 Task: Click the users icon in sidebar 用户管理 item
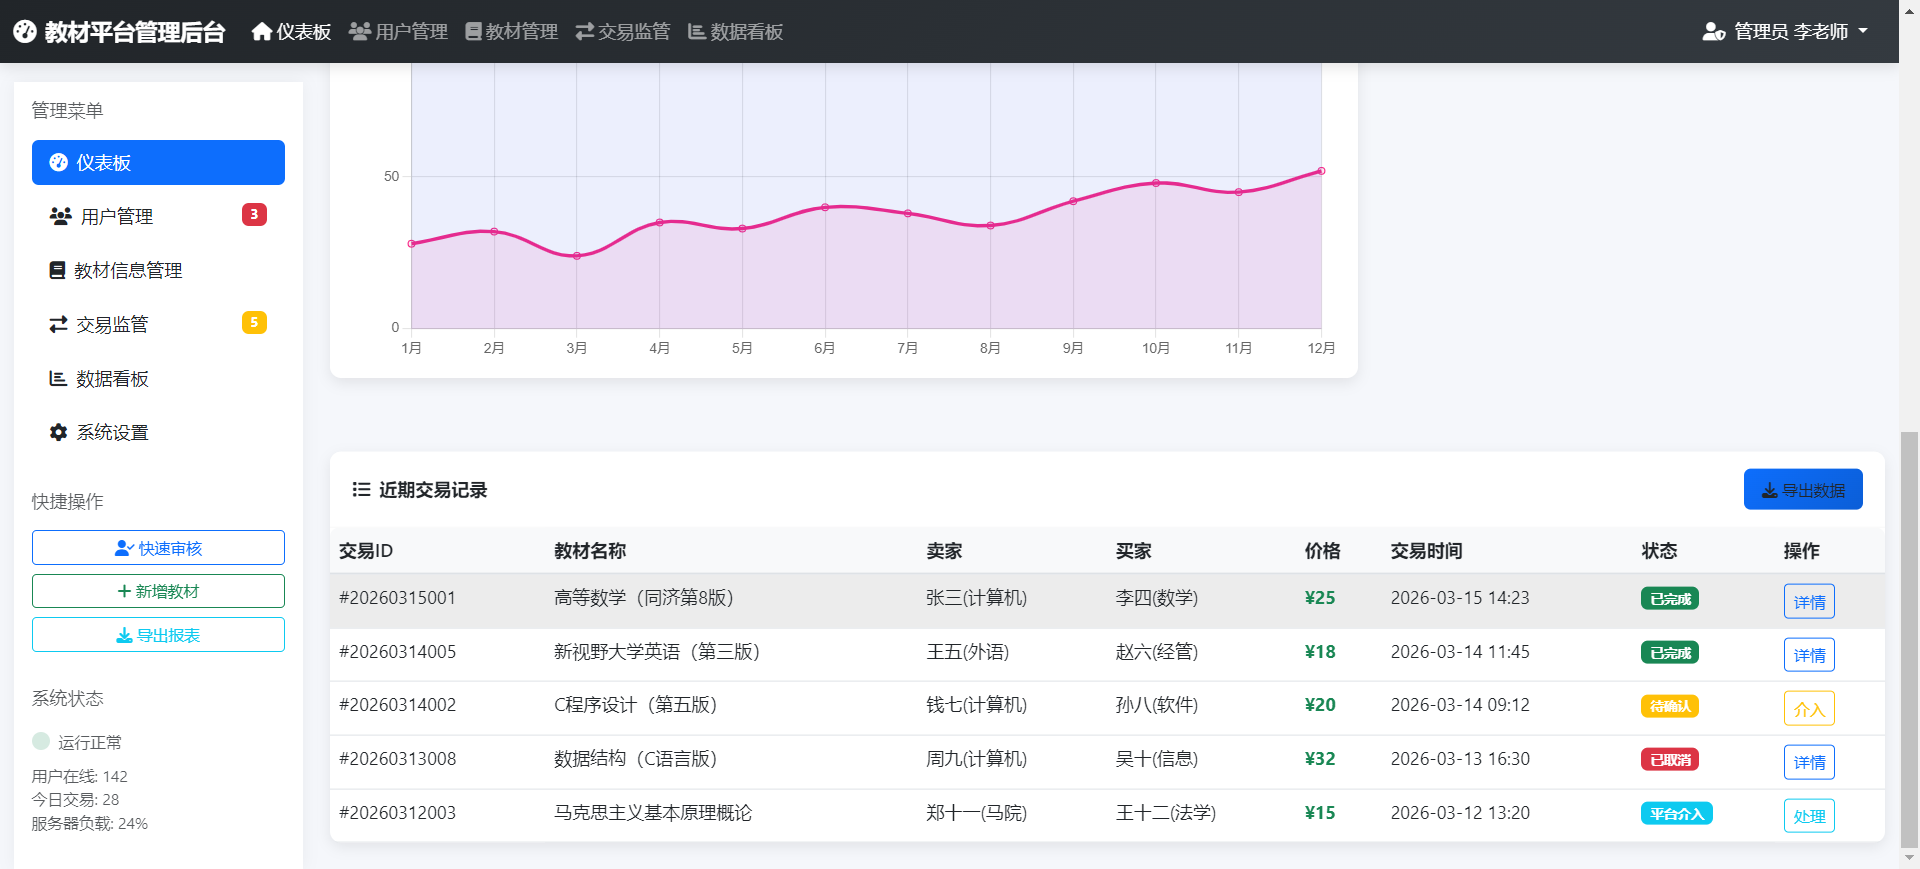(61, 216)
